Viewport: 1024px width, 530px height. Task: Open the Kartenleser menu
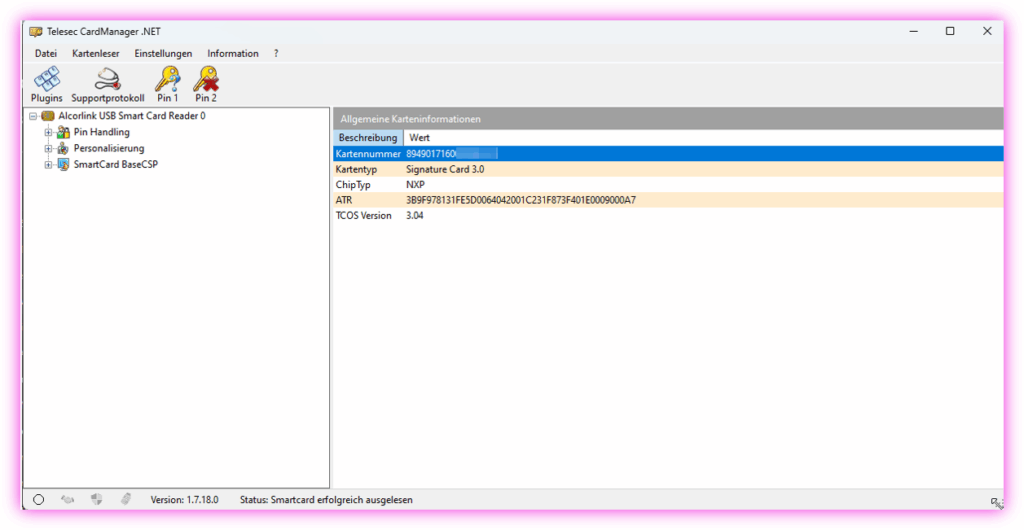pyautogui.click(x=96, y=53)
